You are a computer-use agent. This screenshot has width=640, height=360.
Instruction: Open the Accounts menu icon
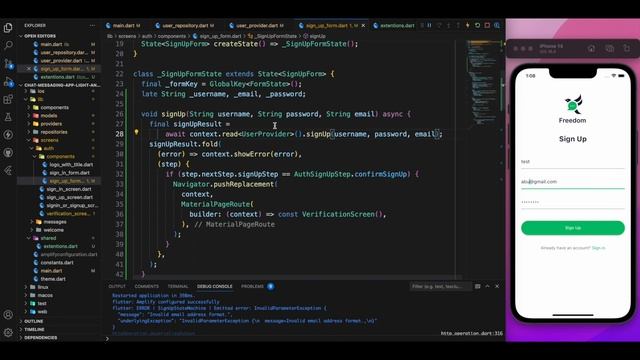(8, 315)
